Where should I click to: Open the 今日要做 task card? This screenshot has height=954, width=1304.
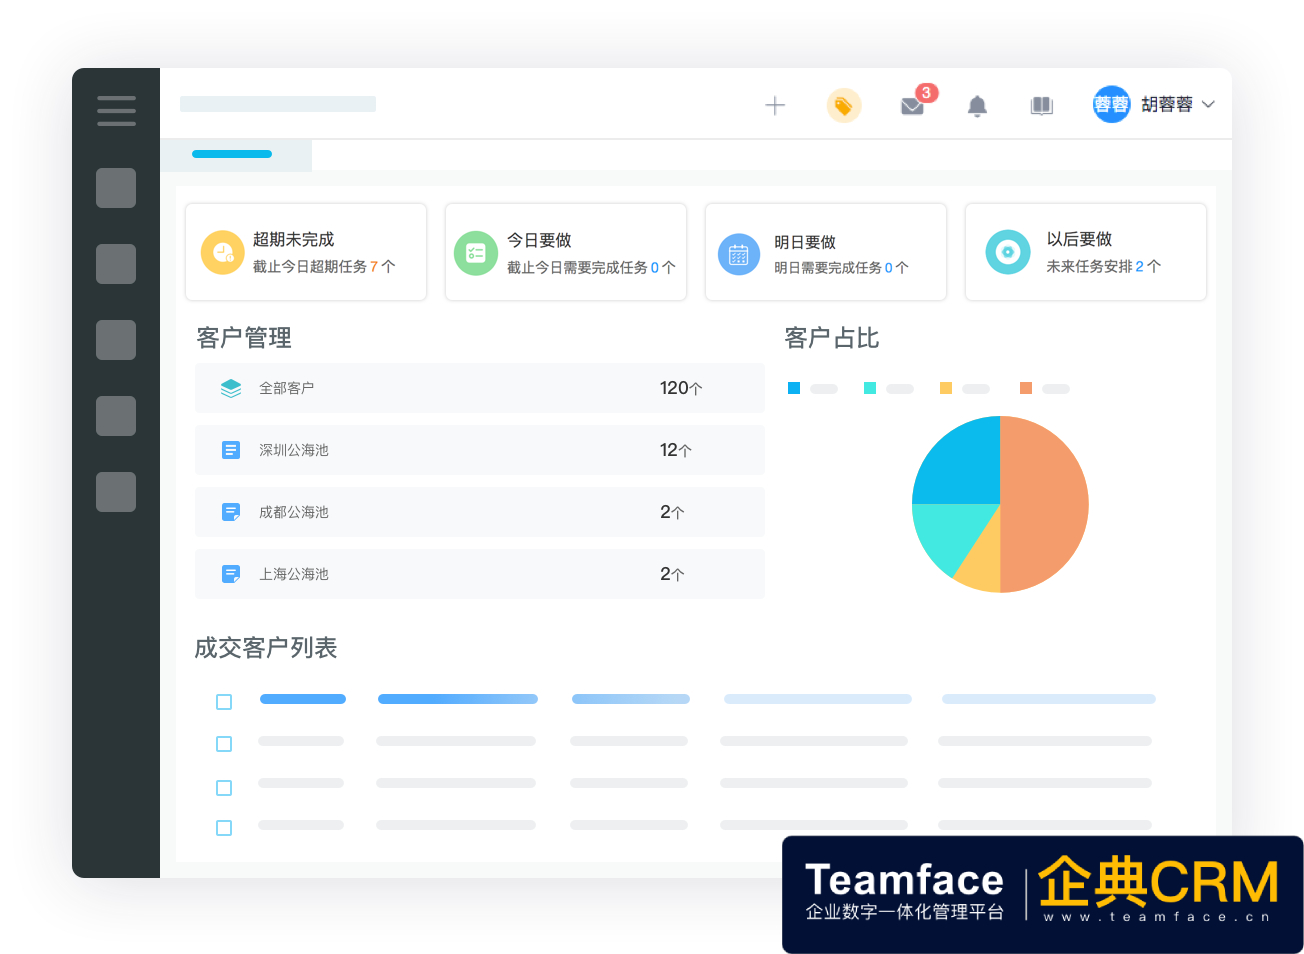click(565, 252)
